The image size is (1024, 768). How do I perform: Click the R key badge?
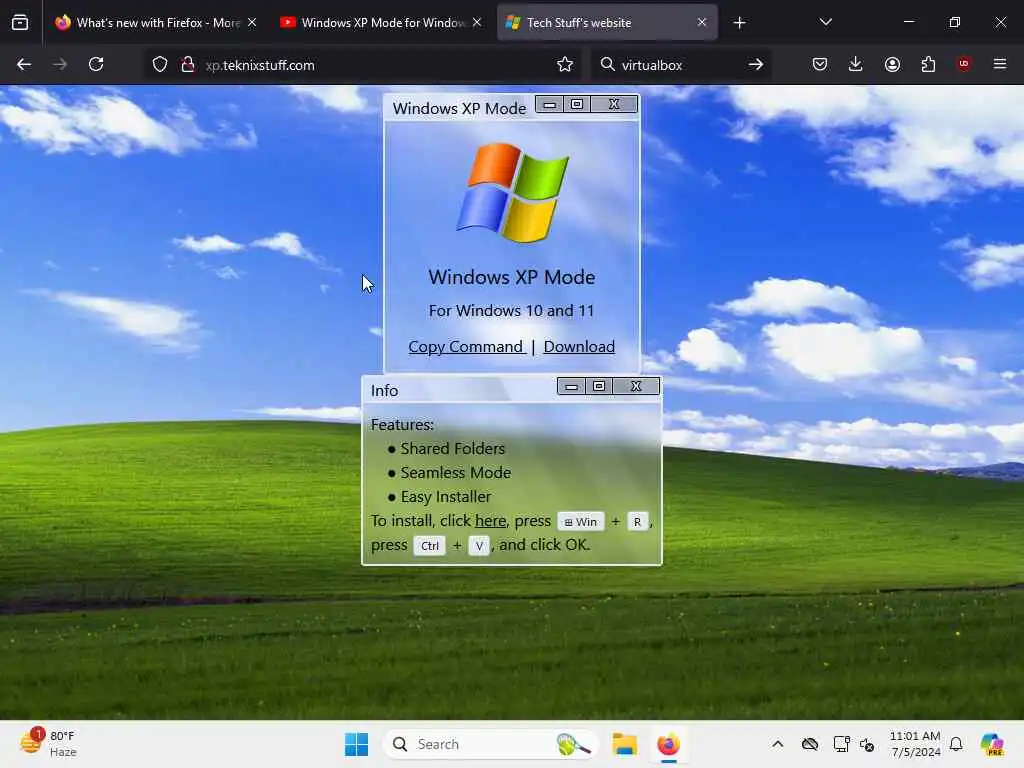(637, 522)
